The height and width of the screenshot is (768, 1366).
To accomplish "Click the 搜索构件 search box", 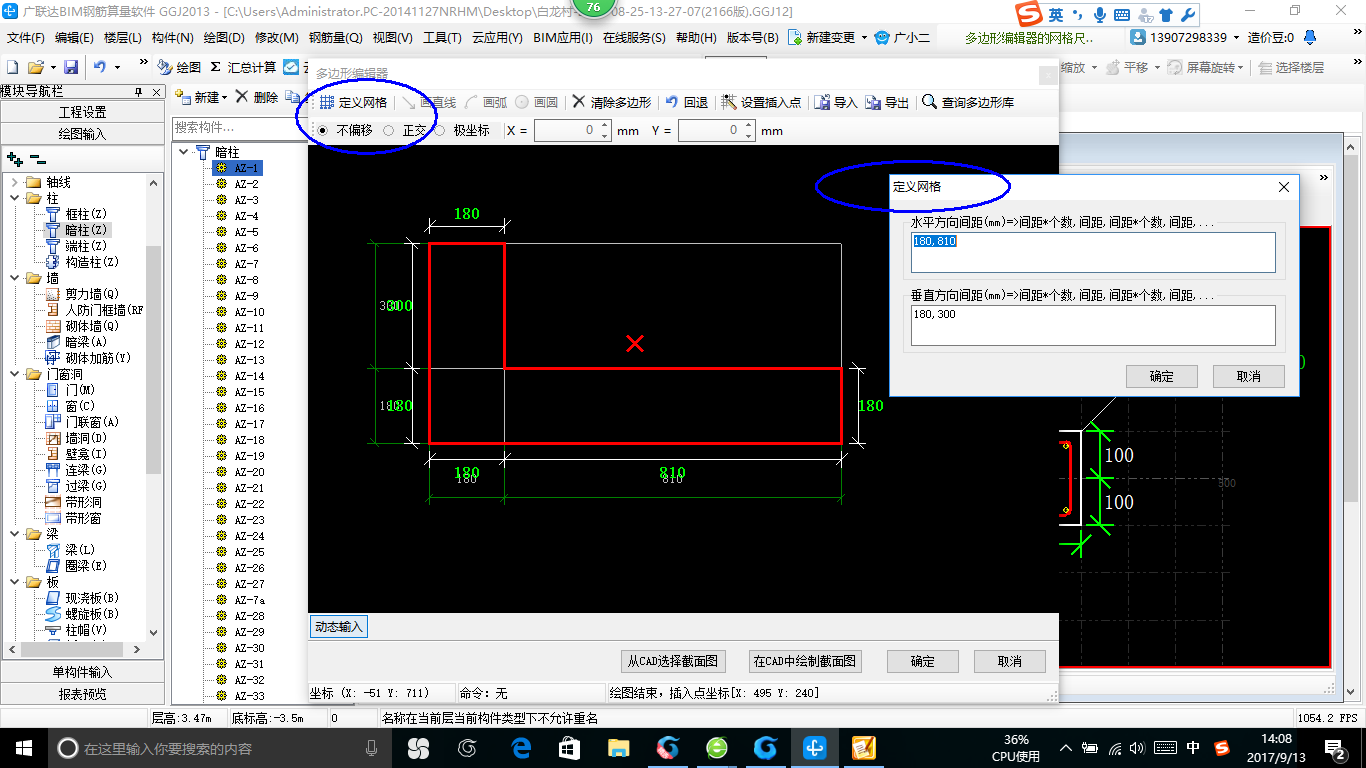I will [x=240, y=128].
